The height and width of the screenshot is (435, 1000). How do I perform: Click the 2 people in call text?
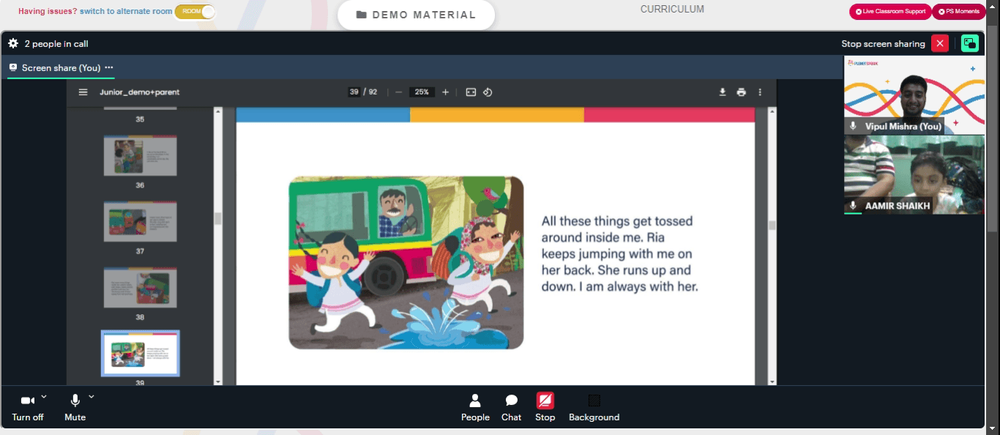[56, 44]
